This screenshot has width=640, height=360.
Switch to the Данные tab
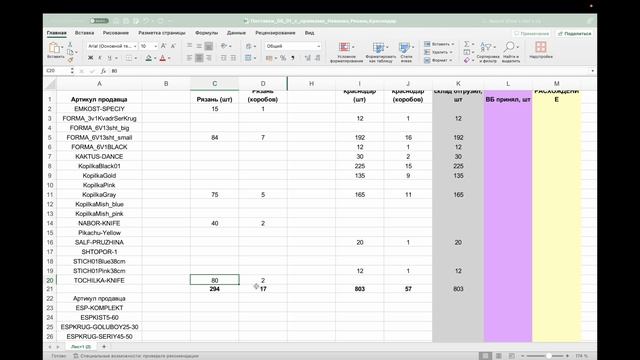236,33
